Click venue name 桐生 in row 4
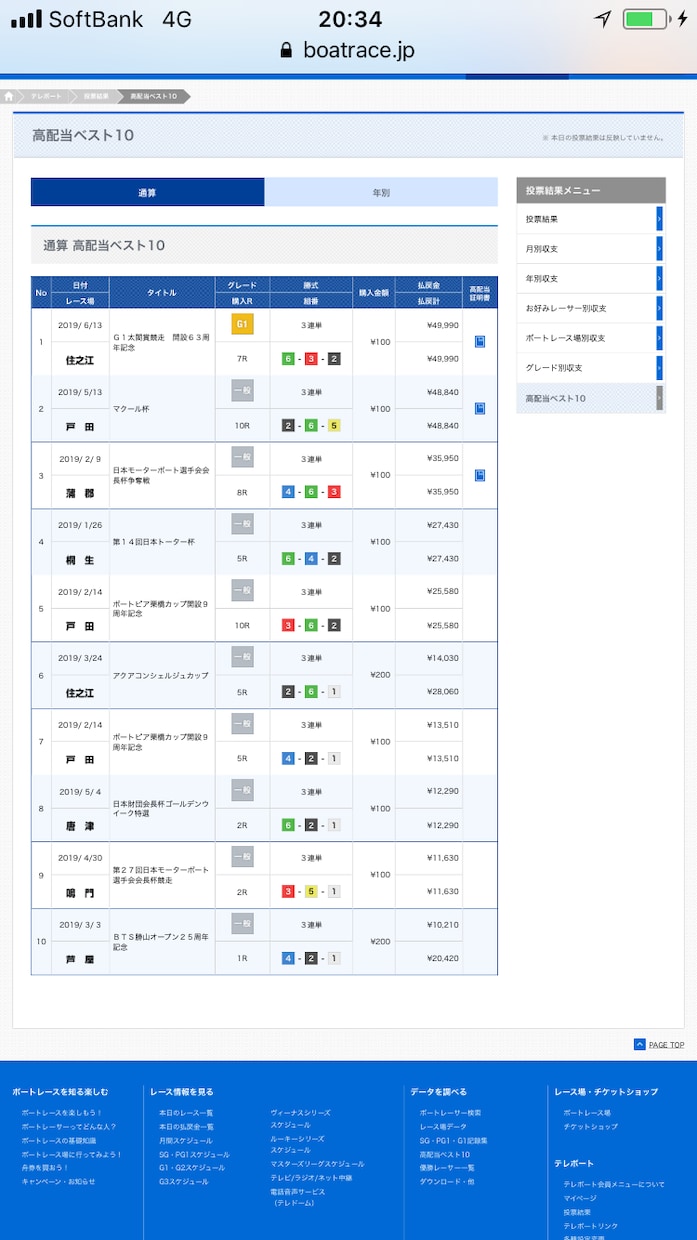 pyautogui.click(x=80, y=559)
